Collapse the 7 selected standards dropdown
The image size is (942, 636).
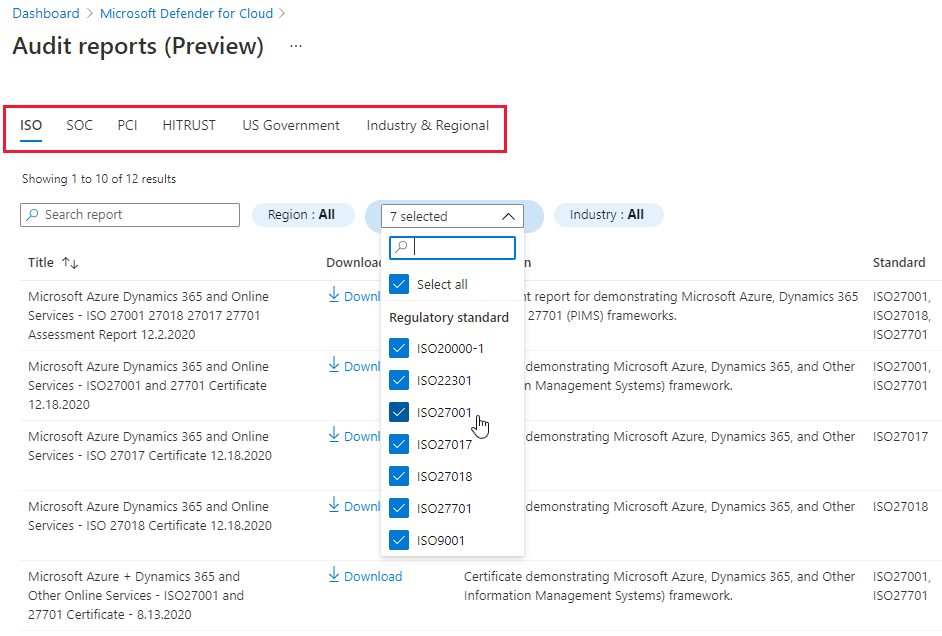[509, 215]
